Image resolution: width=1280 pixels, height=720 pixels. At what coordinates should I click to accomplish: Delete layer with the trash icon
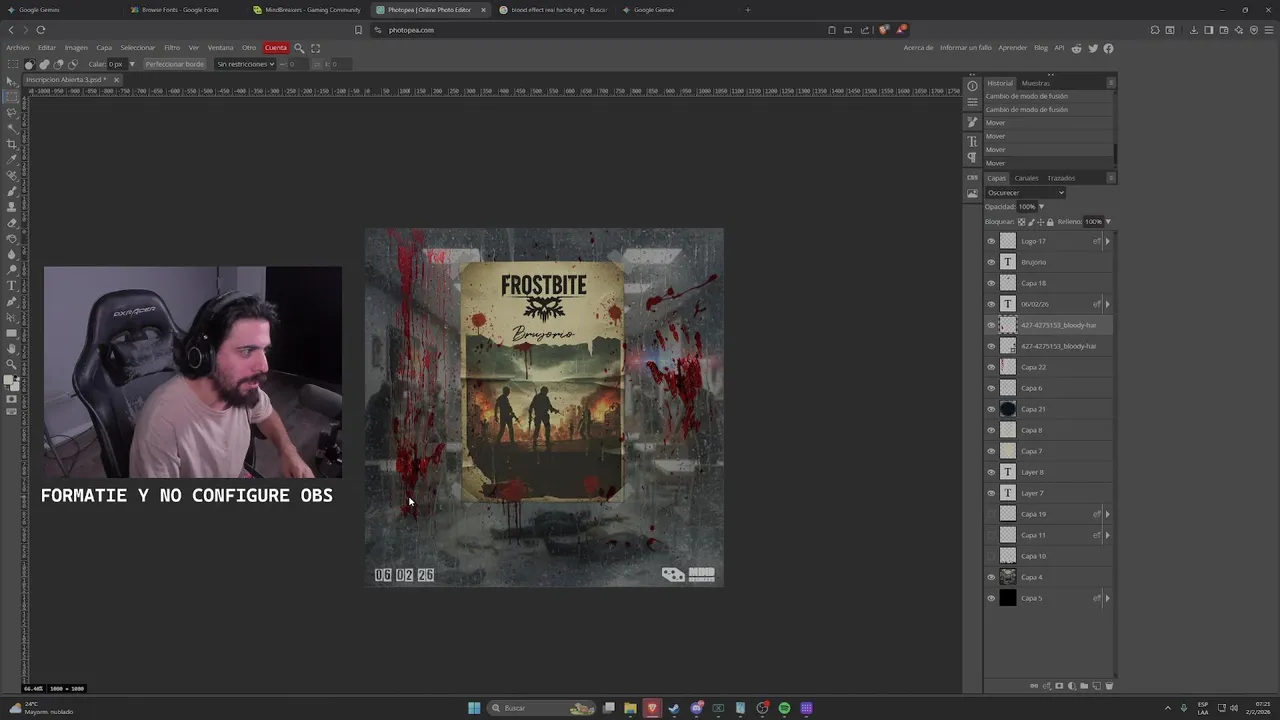(1109, 686)
